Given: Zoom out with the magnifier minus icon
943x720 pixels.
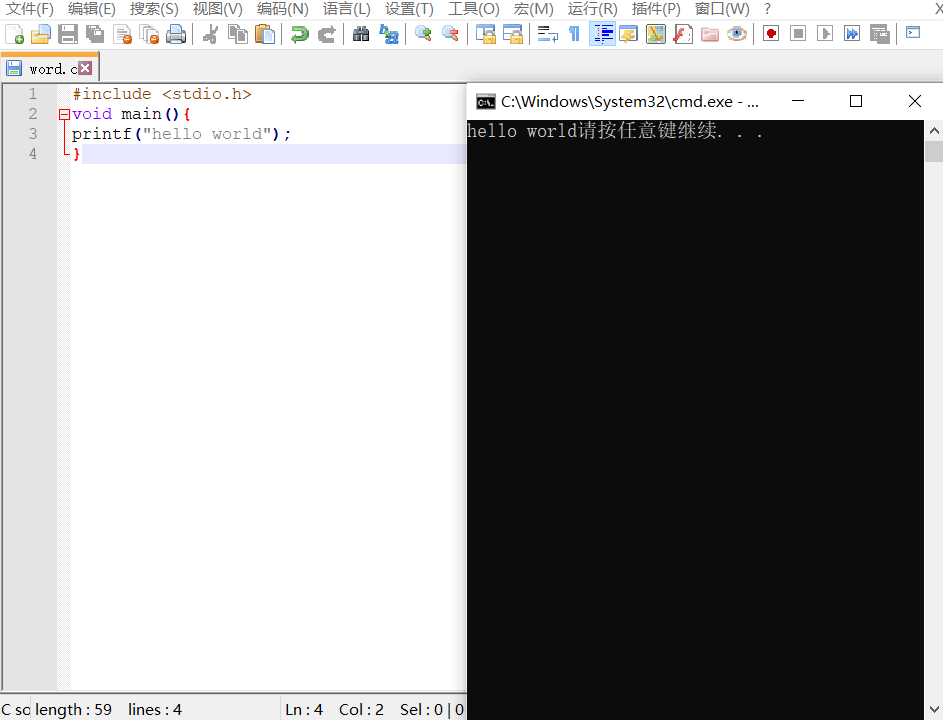Looking at the screenshot, I should click(450, 34).
